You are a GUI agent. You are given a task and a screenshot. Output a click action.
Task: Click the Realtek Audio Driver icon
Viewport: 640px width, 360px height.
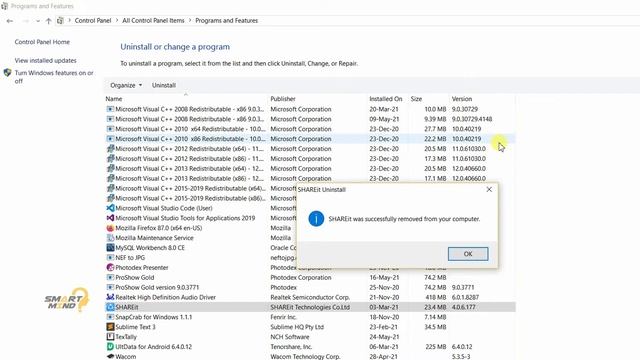coord(110,297)
